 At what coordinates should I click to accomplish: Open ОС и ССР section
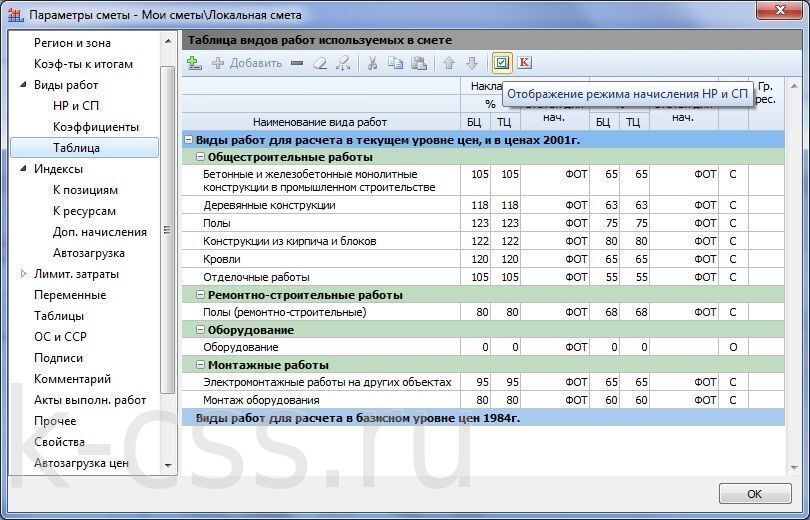click(x=60, y=337)
